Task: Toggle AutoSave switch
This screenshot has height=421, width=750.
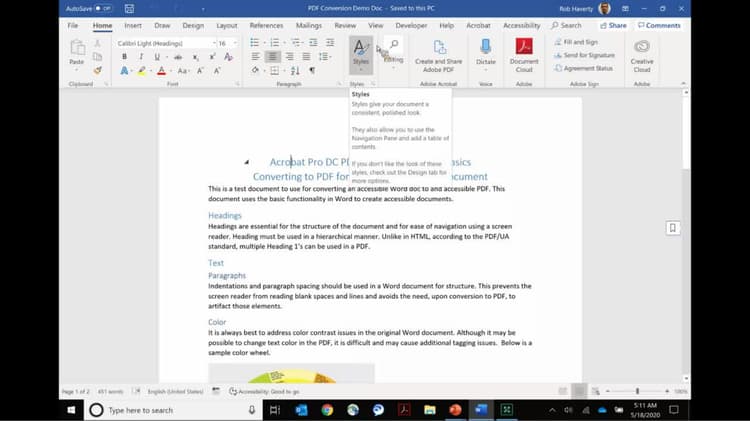Action: tap(103, 9)
